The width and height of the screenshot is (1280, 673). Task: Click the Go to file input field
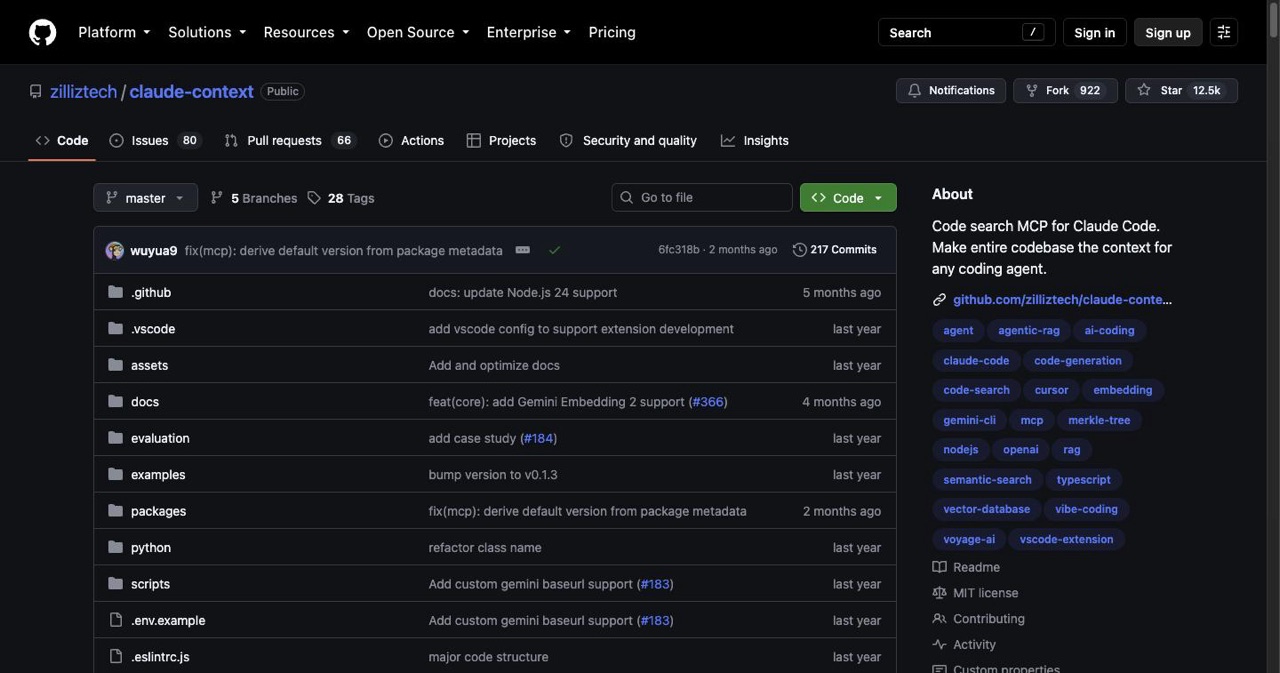coord(702,198)
